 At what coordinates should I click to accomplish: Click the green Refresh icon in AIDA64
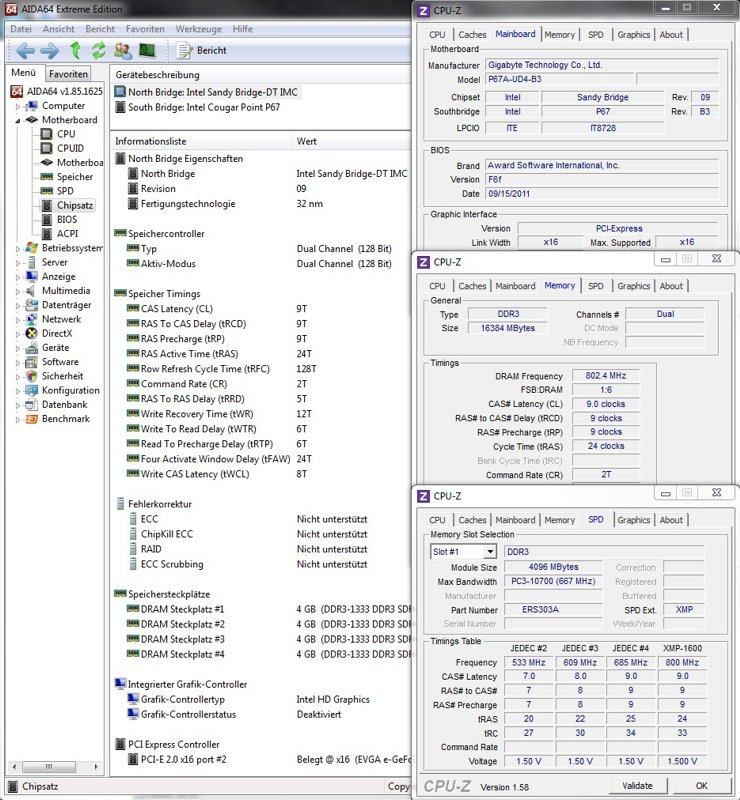98,51
